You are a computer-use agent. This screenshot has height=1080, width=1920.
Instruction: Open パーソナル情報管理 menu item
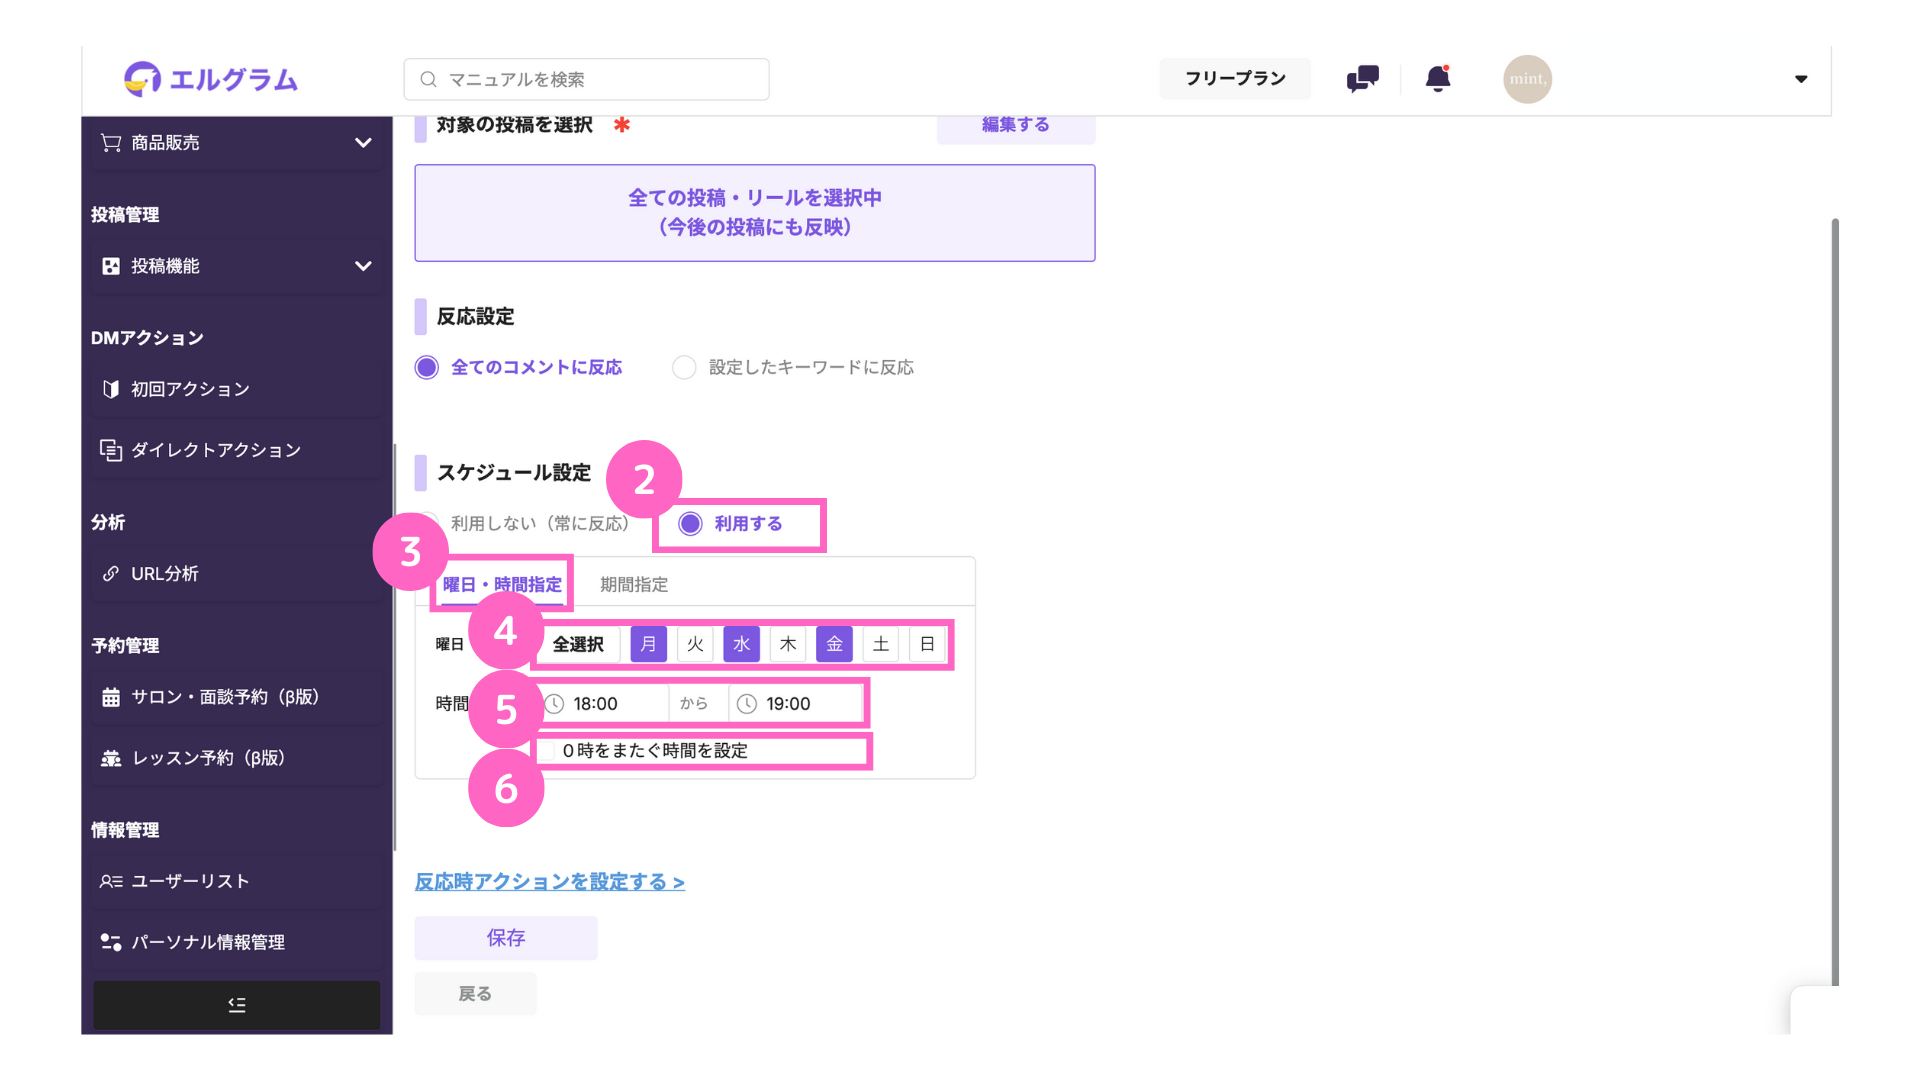tap(237, 942)
